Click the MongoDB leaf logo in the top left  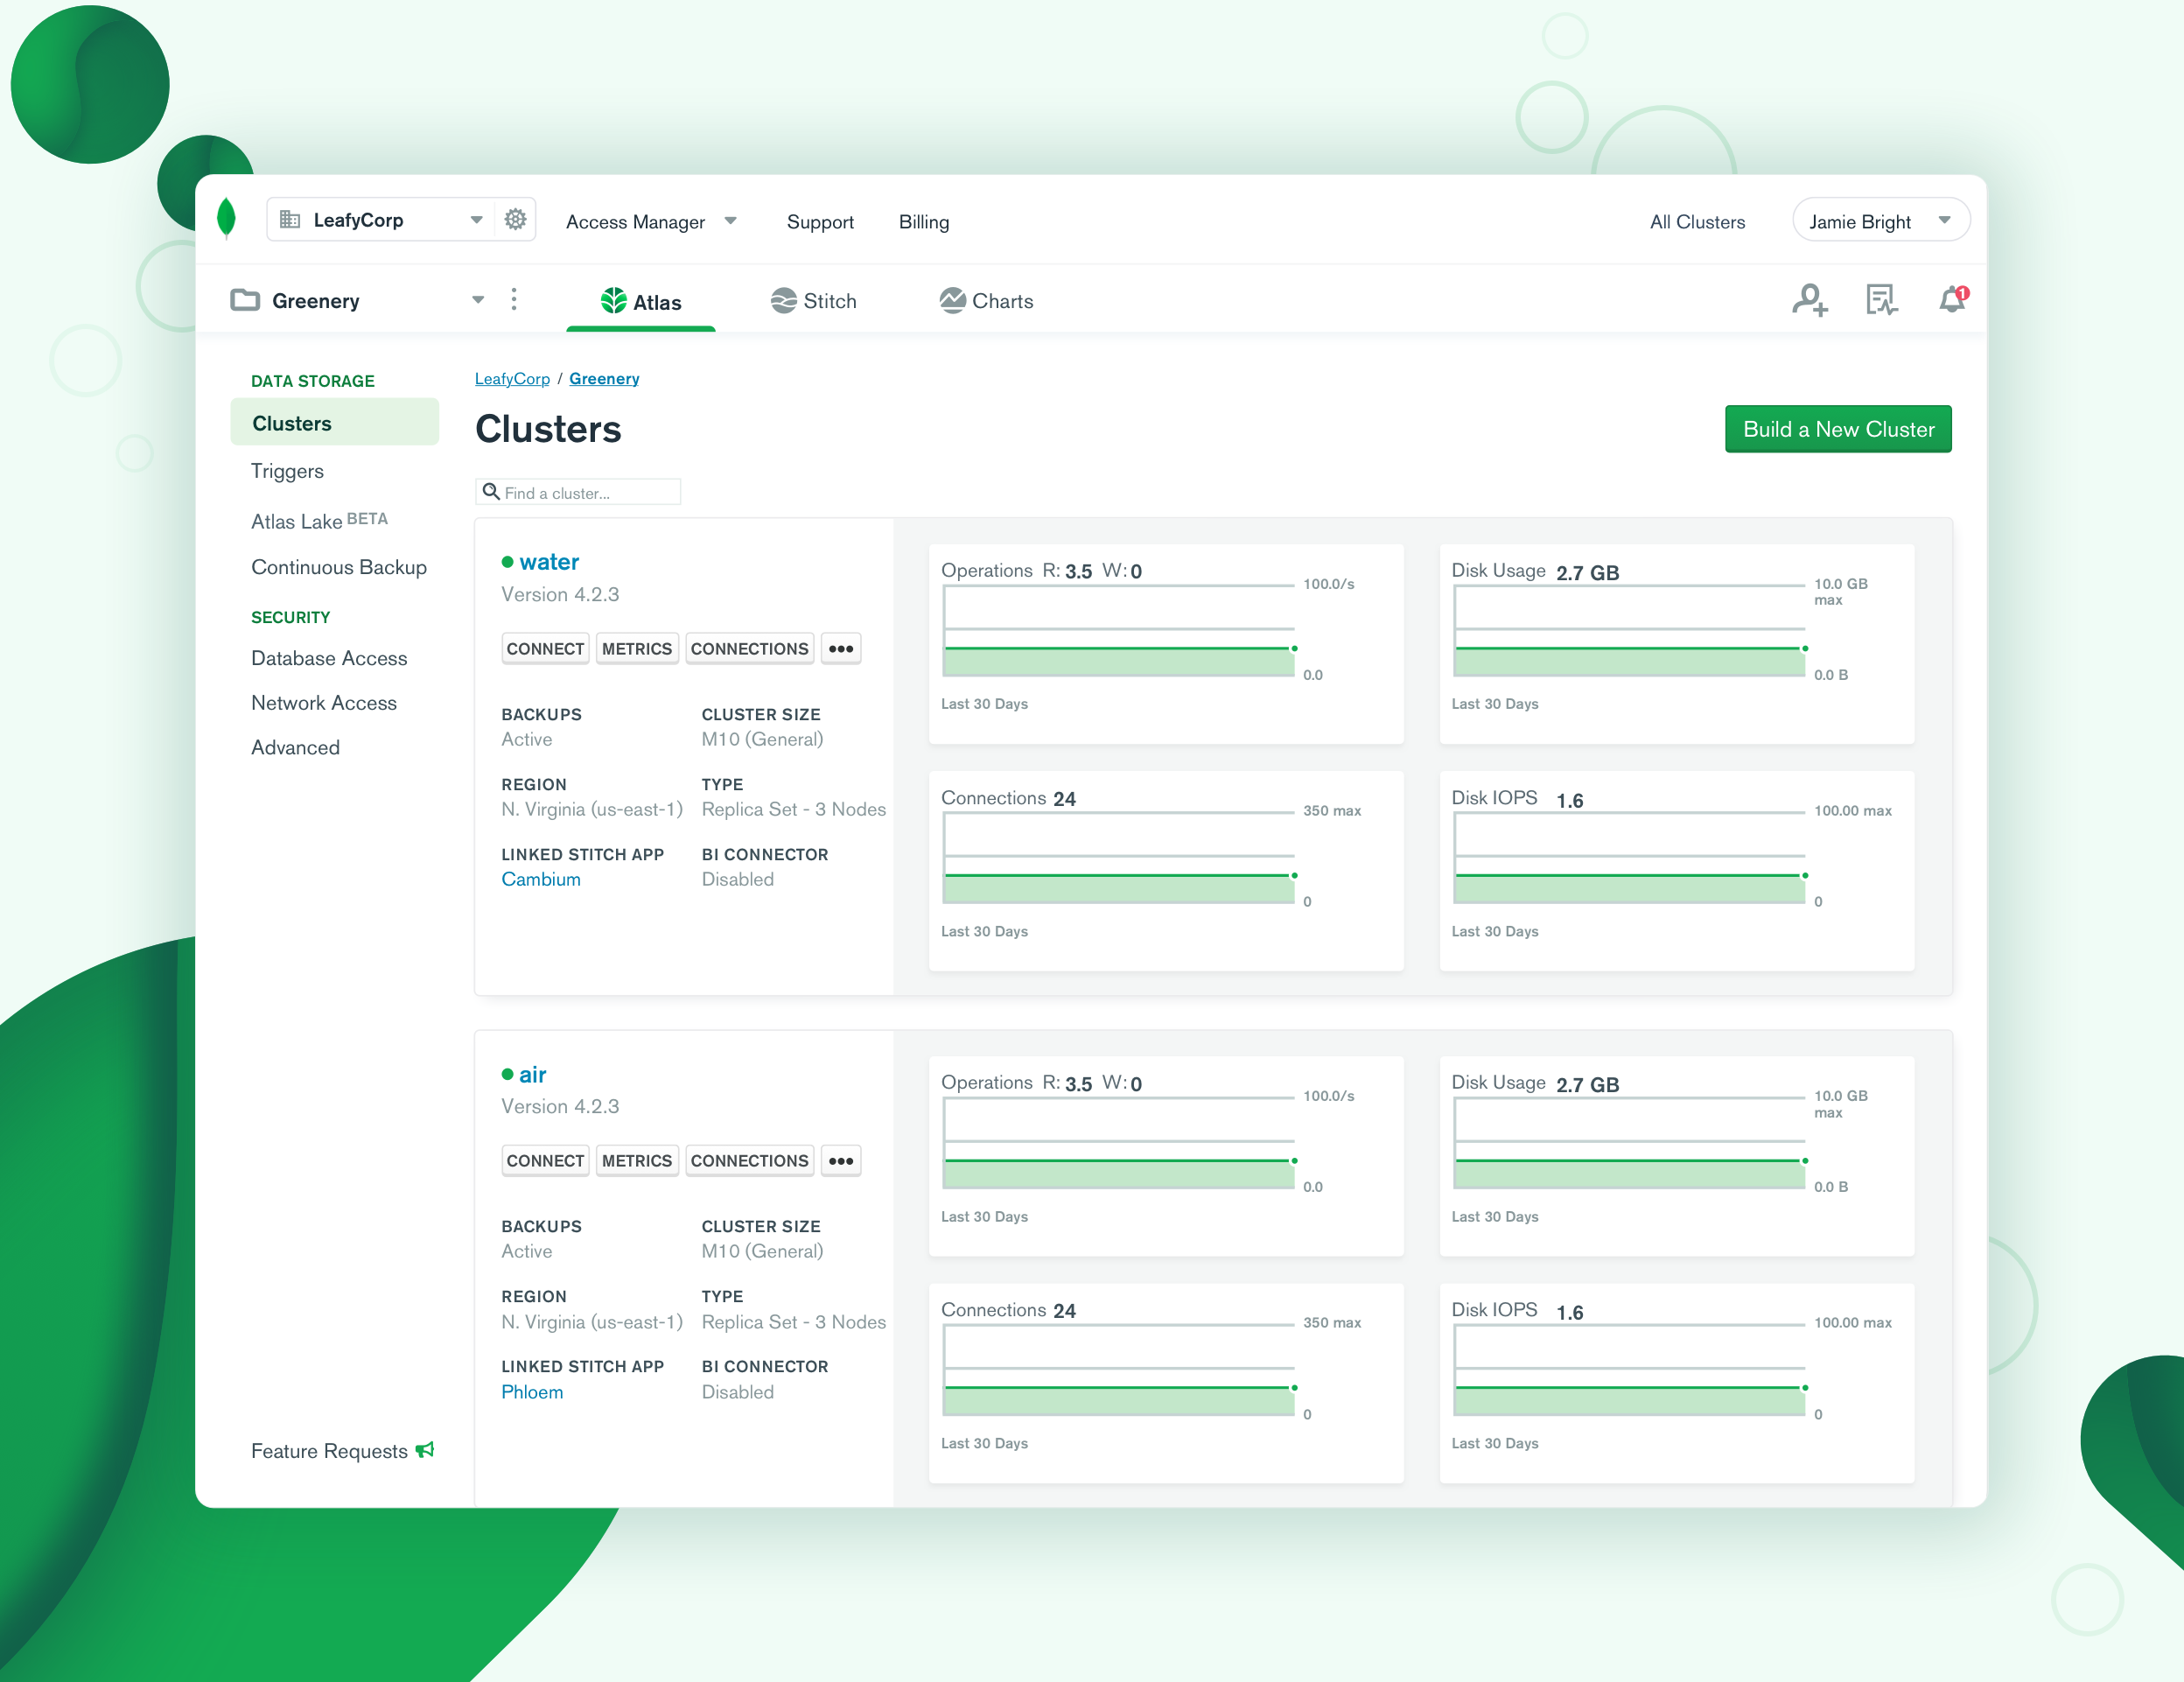click(227, 219)
